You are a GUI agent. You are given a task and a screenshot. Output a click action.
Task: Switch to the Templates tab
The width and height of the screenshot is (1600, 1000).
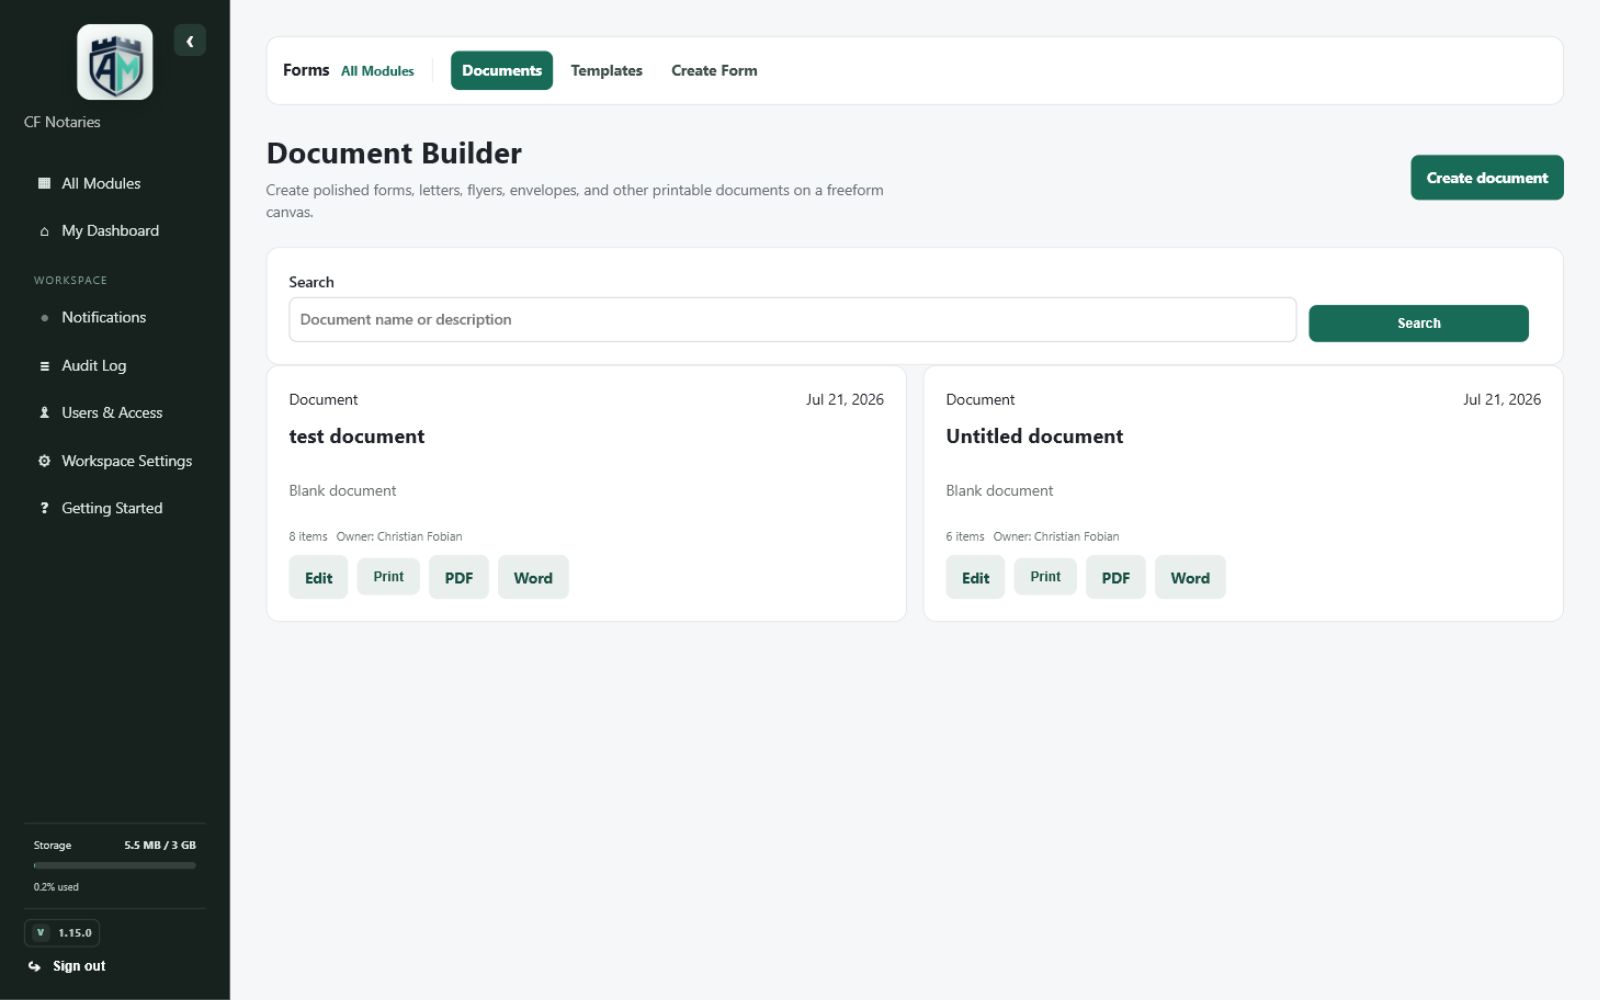tap(606, 70)
